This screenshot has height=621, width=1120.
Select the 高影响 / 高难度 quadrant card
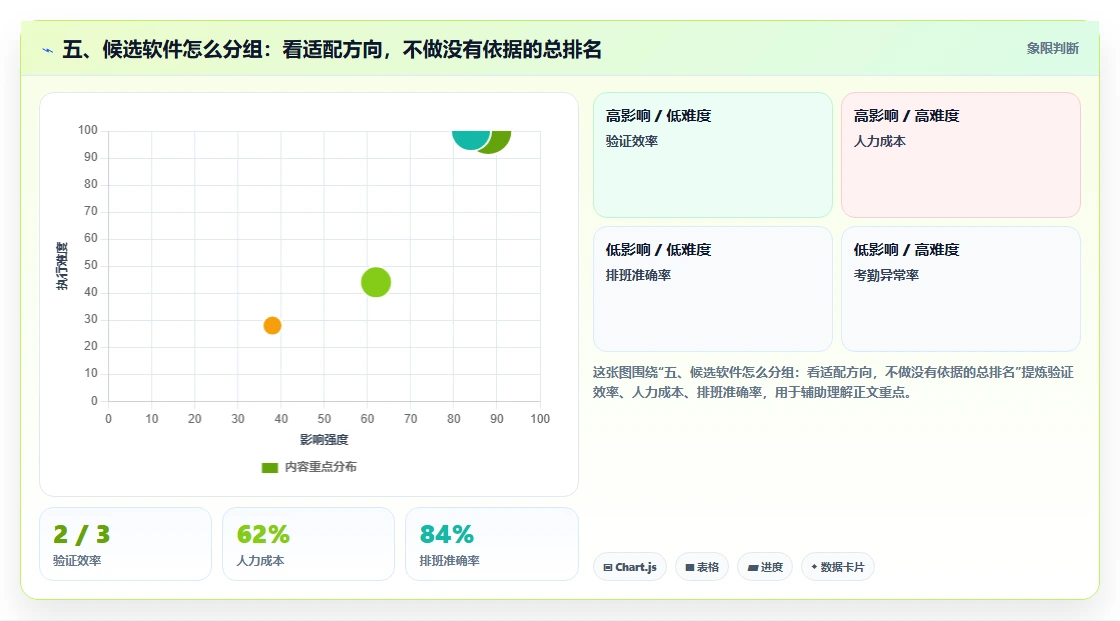tap(961, 154)
